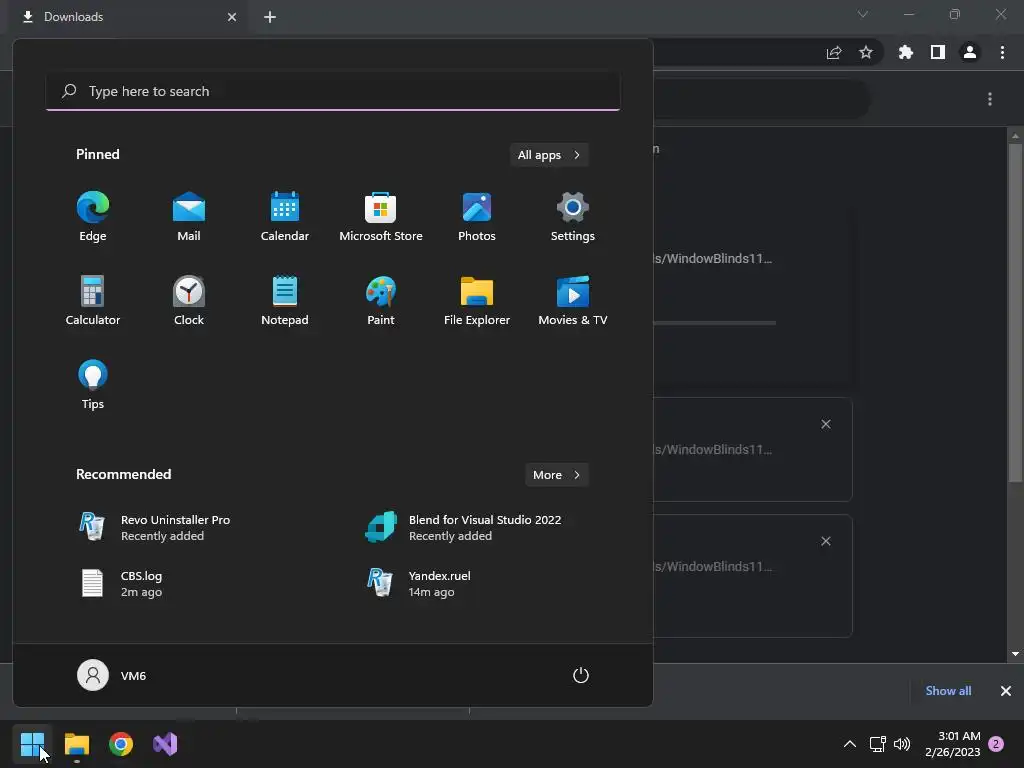The image size is (1024, 768).
Task: Click the Start menu search box
Action: point(333,91)
